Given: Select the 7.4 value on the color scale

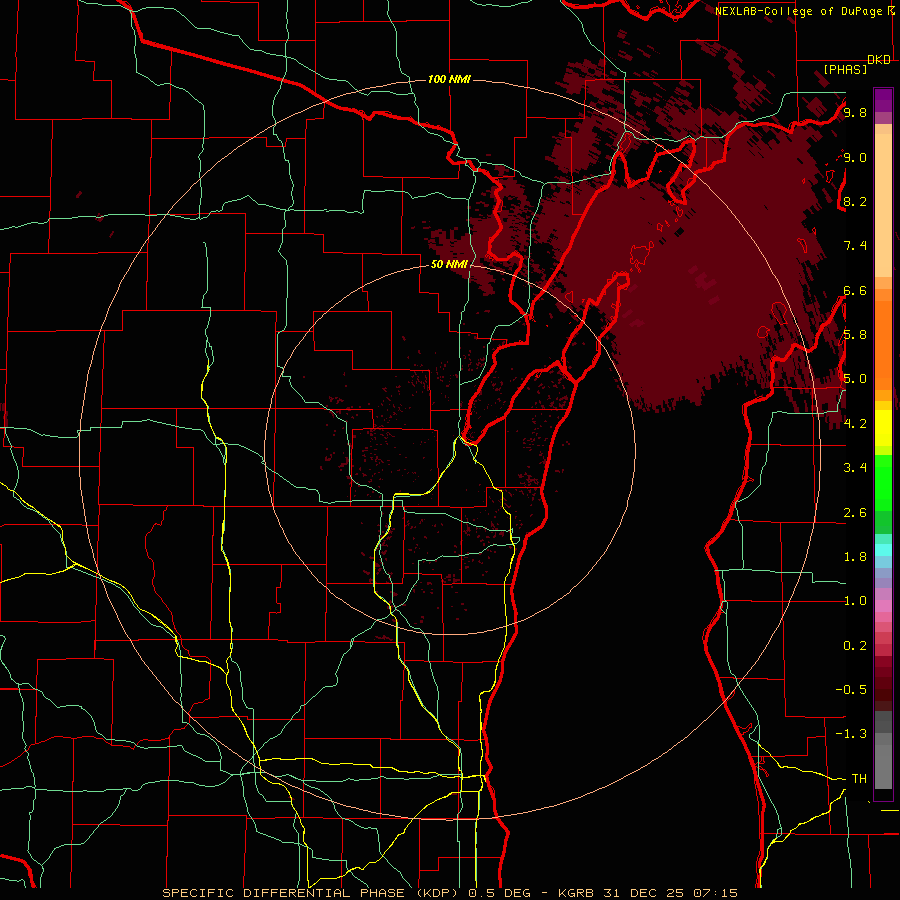Looking at the screenshot, I should tap(855, 246).
